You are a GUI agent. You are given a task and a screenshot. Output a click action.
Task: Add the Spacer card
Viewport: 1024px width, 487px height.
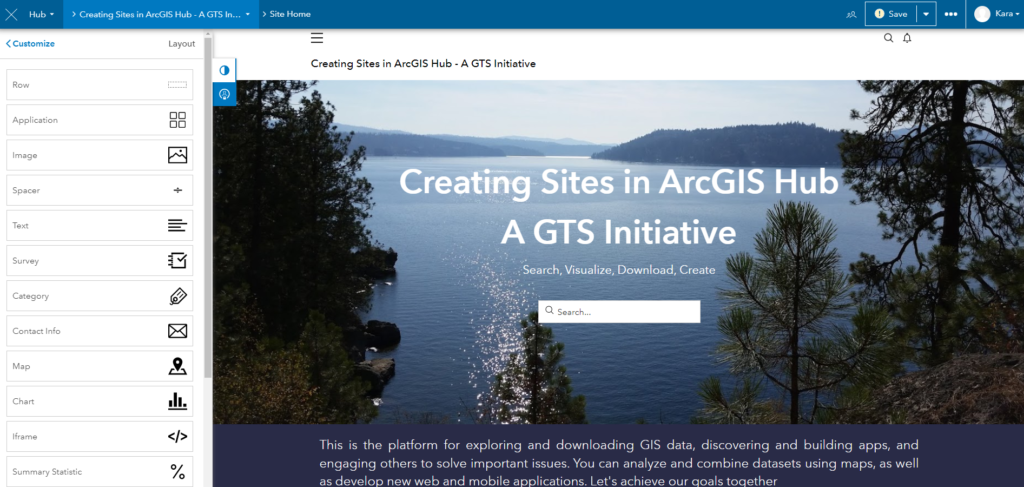tap(100, 191)
